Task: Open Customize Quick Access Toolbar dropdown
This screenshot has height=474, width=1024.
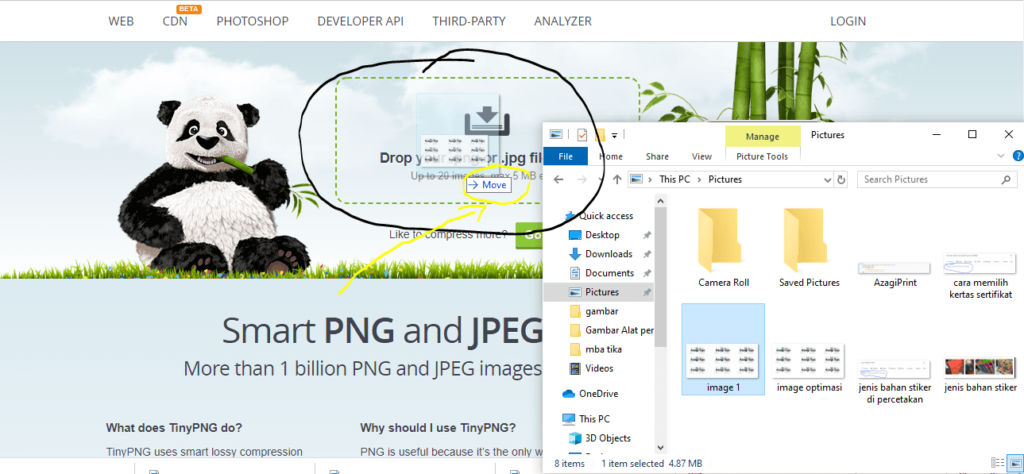Action: (x=614, y=135)
